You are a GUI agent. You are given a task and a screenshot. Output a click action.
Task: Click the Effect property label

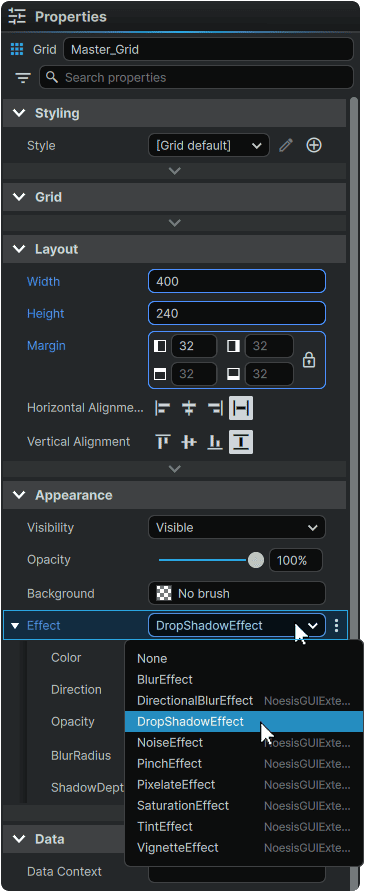44,626
